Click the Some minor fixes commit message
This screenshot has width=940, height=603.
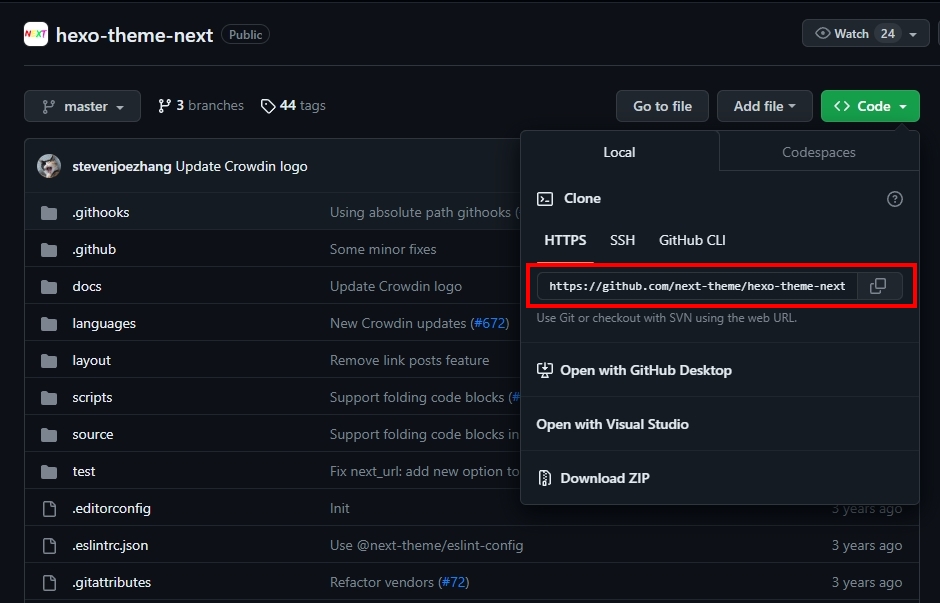(x=383, y=249)
